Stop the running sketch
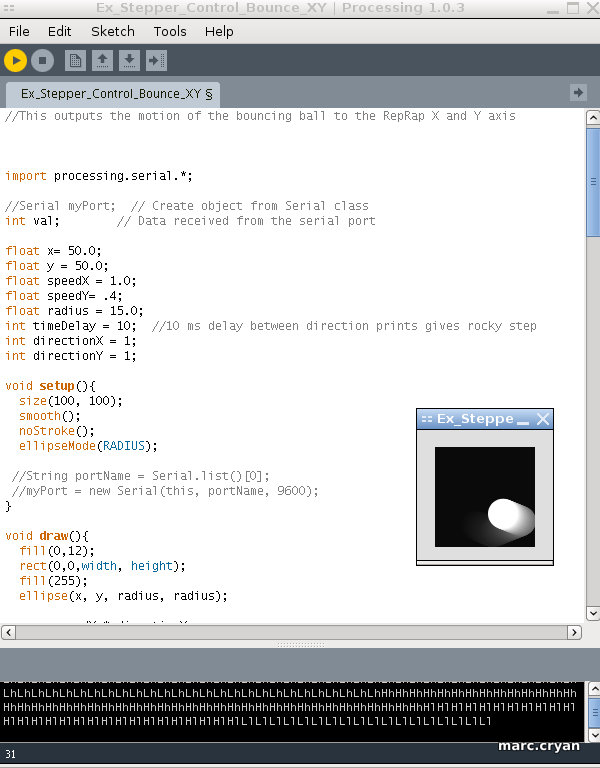 pos(43,61)
